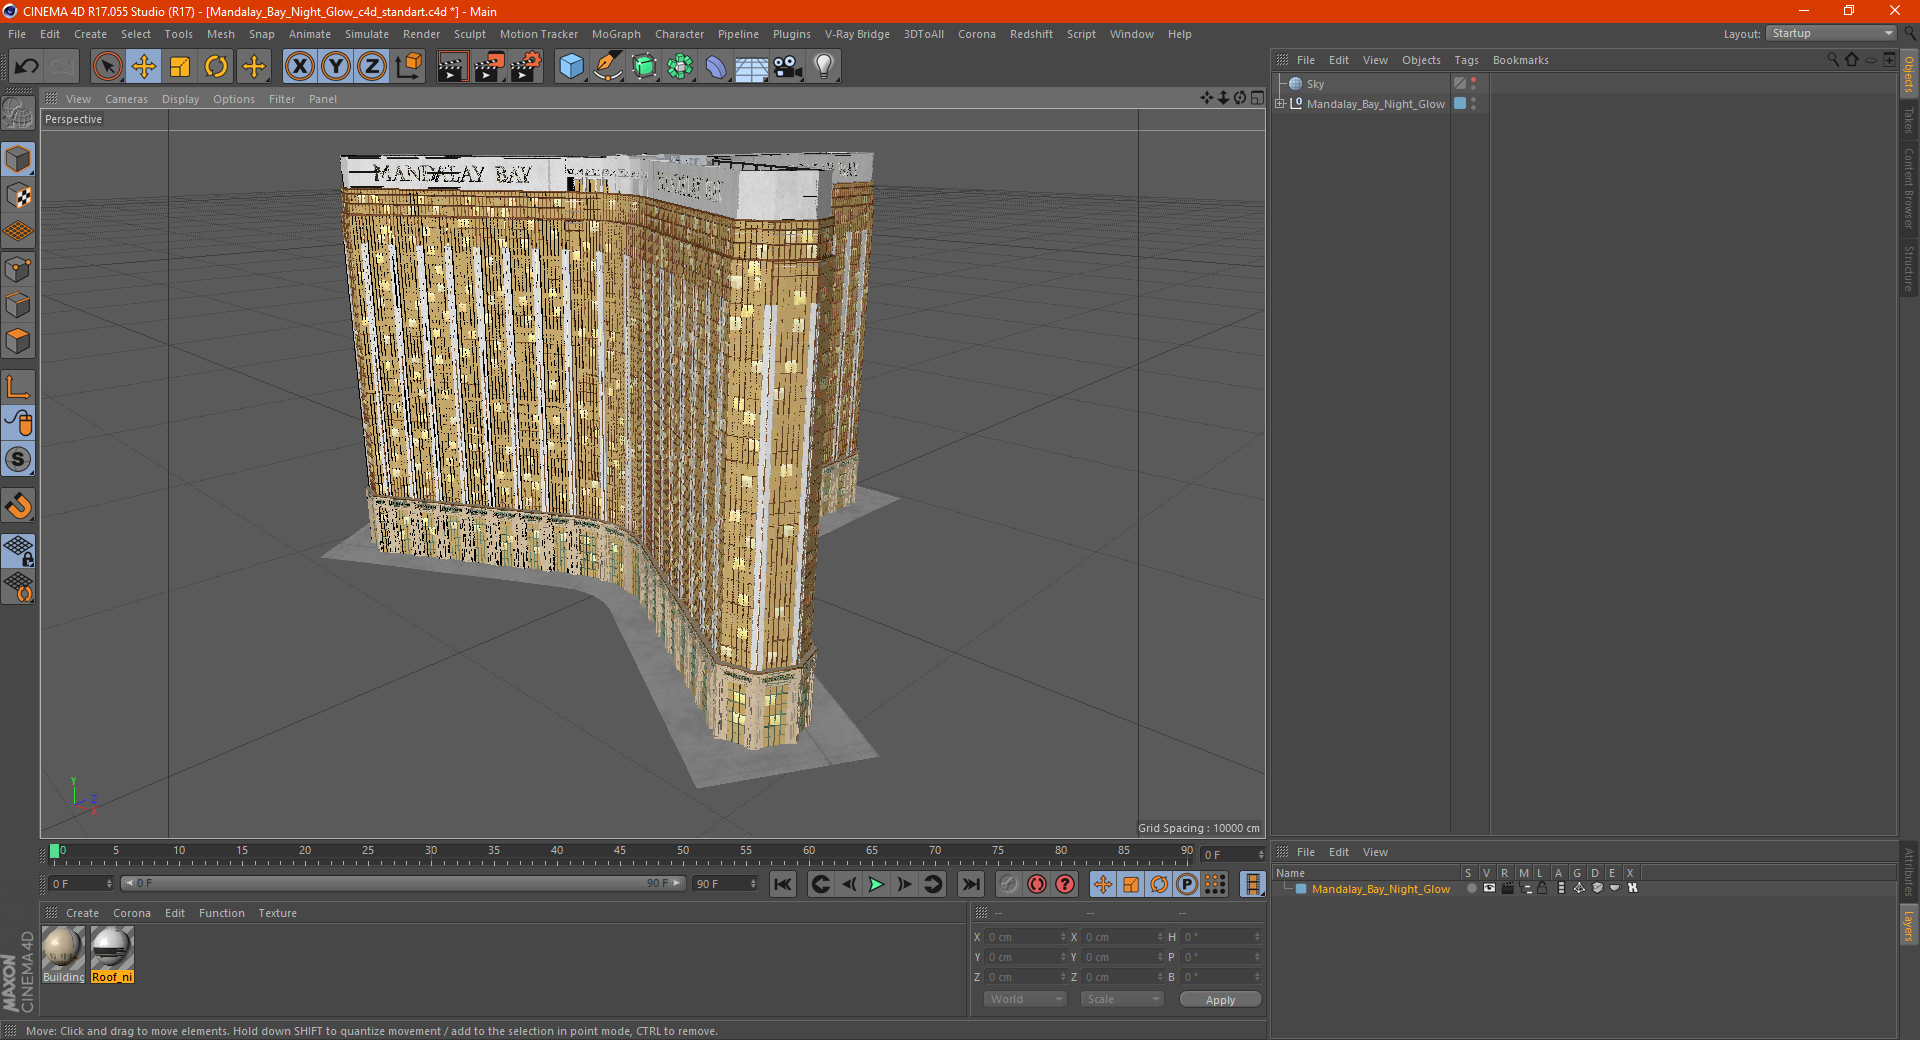Open viewport Cameras menu

(126, 99)
